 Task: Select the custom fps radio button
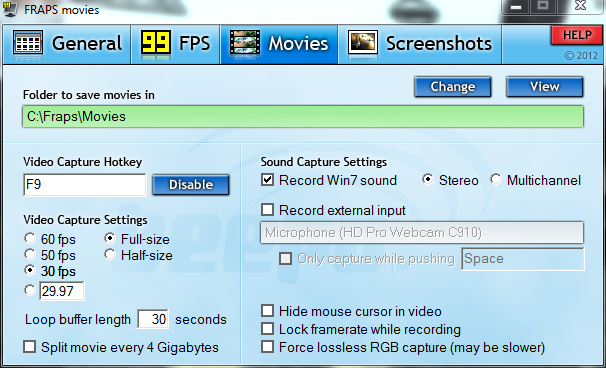tap(30, 290)
